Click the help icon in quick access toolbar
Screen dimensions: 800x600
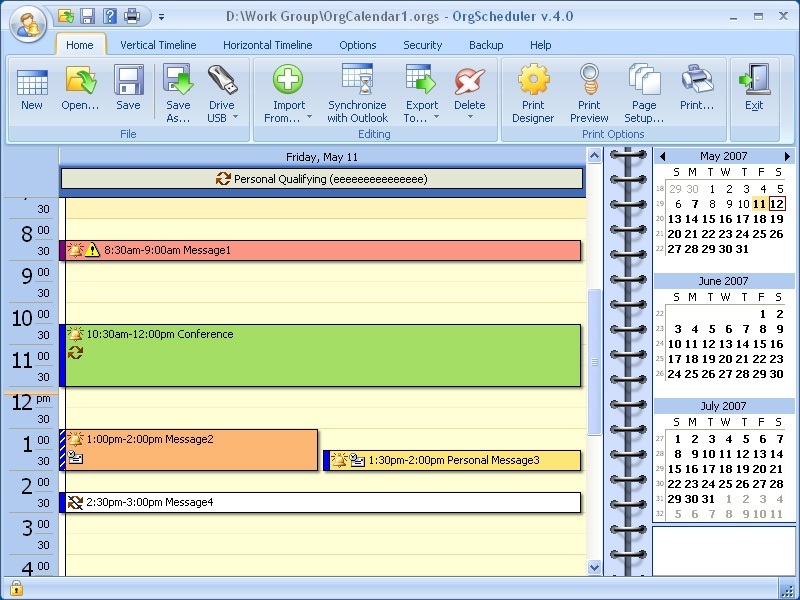coord(110,16)
